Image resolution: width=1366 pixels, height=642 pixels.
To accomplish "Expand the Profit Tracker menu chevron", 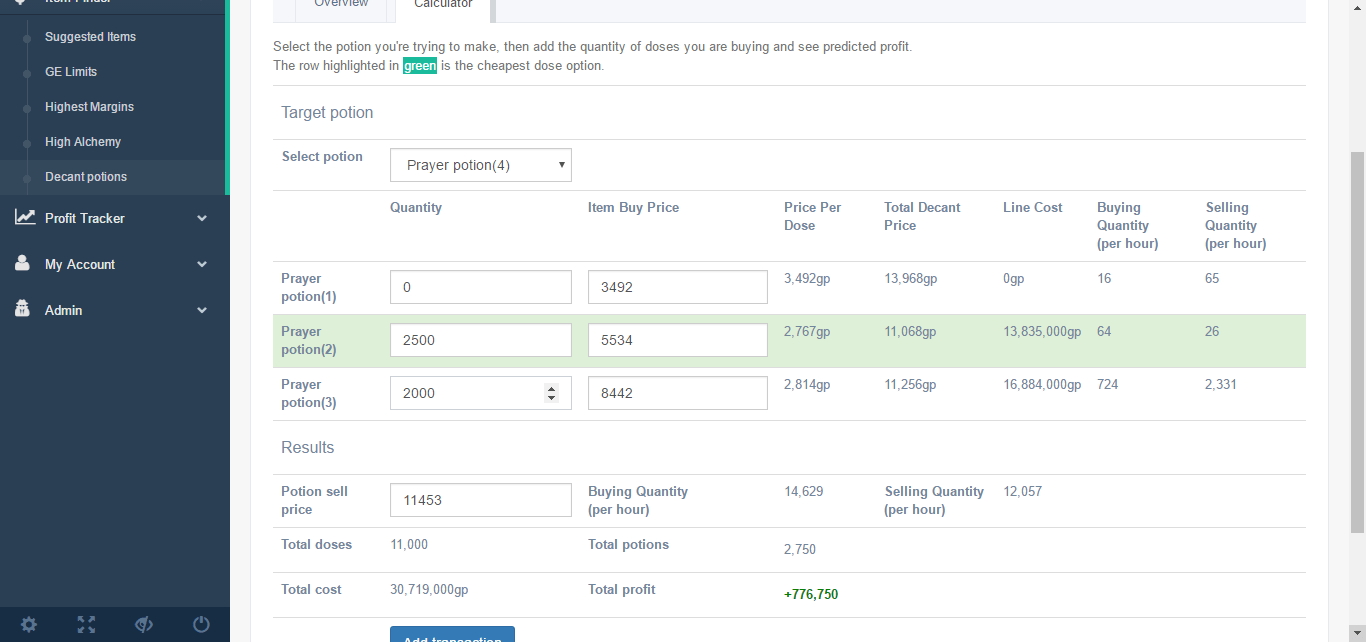I will tap(202, 218).
